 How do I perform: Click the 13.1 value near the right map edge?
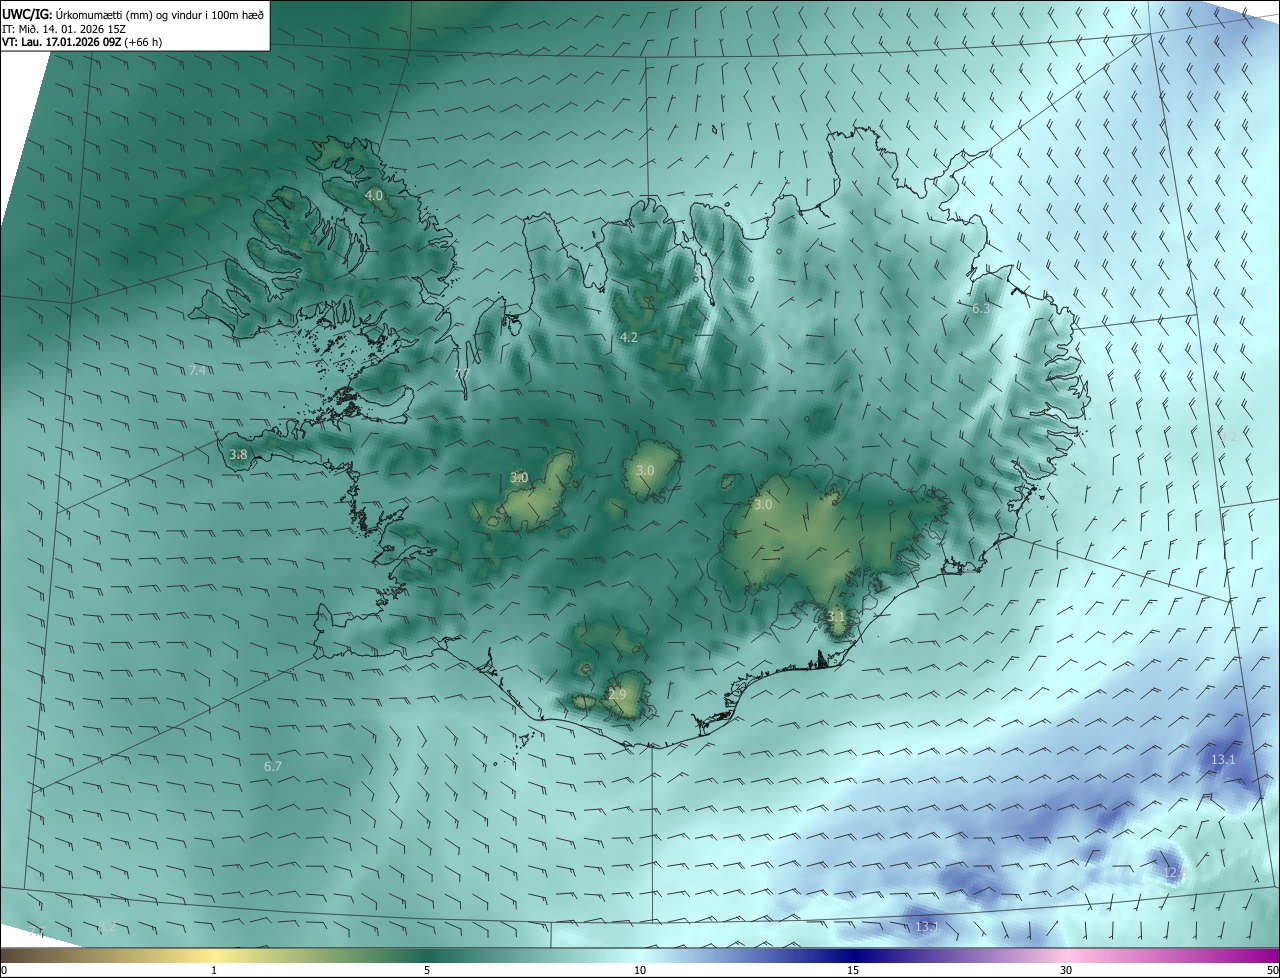(x=1223, y=760)
